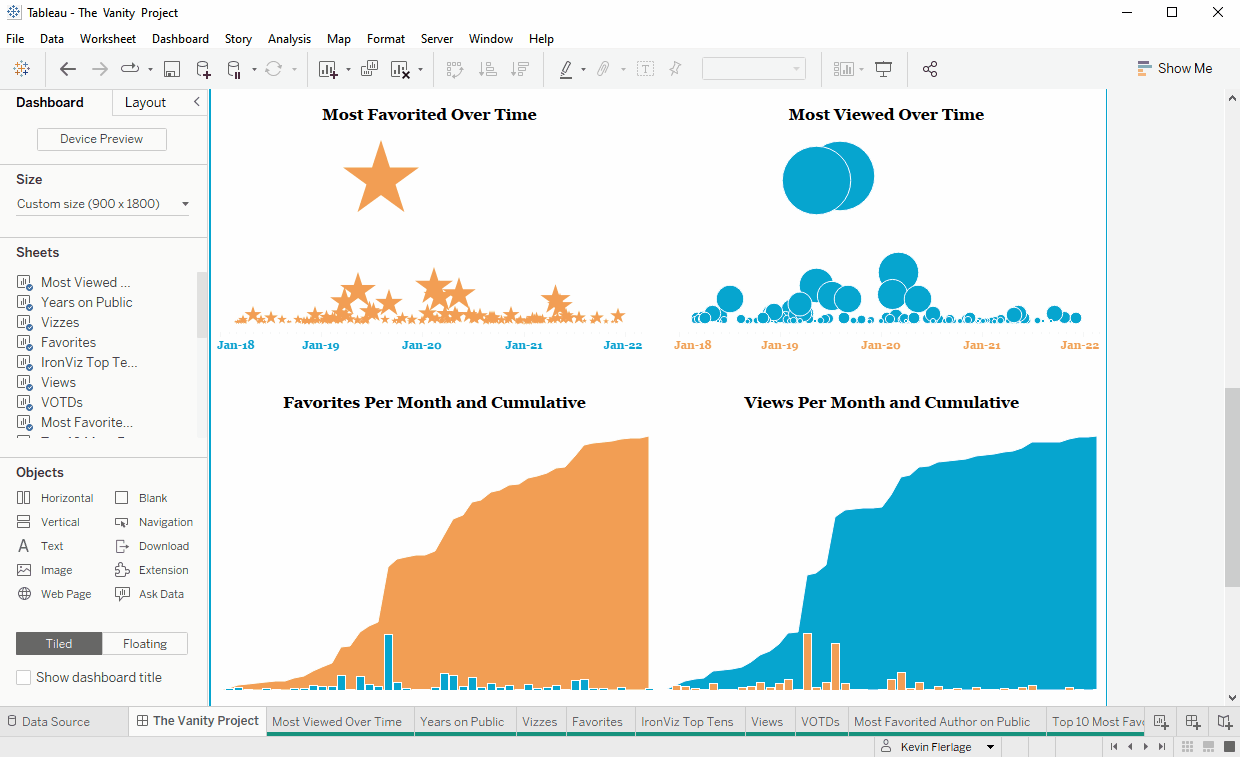
Task: Open the Analysis menu
Action: 289,39
